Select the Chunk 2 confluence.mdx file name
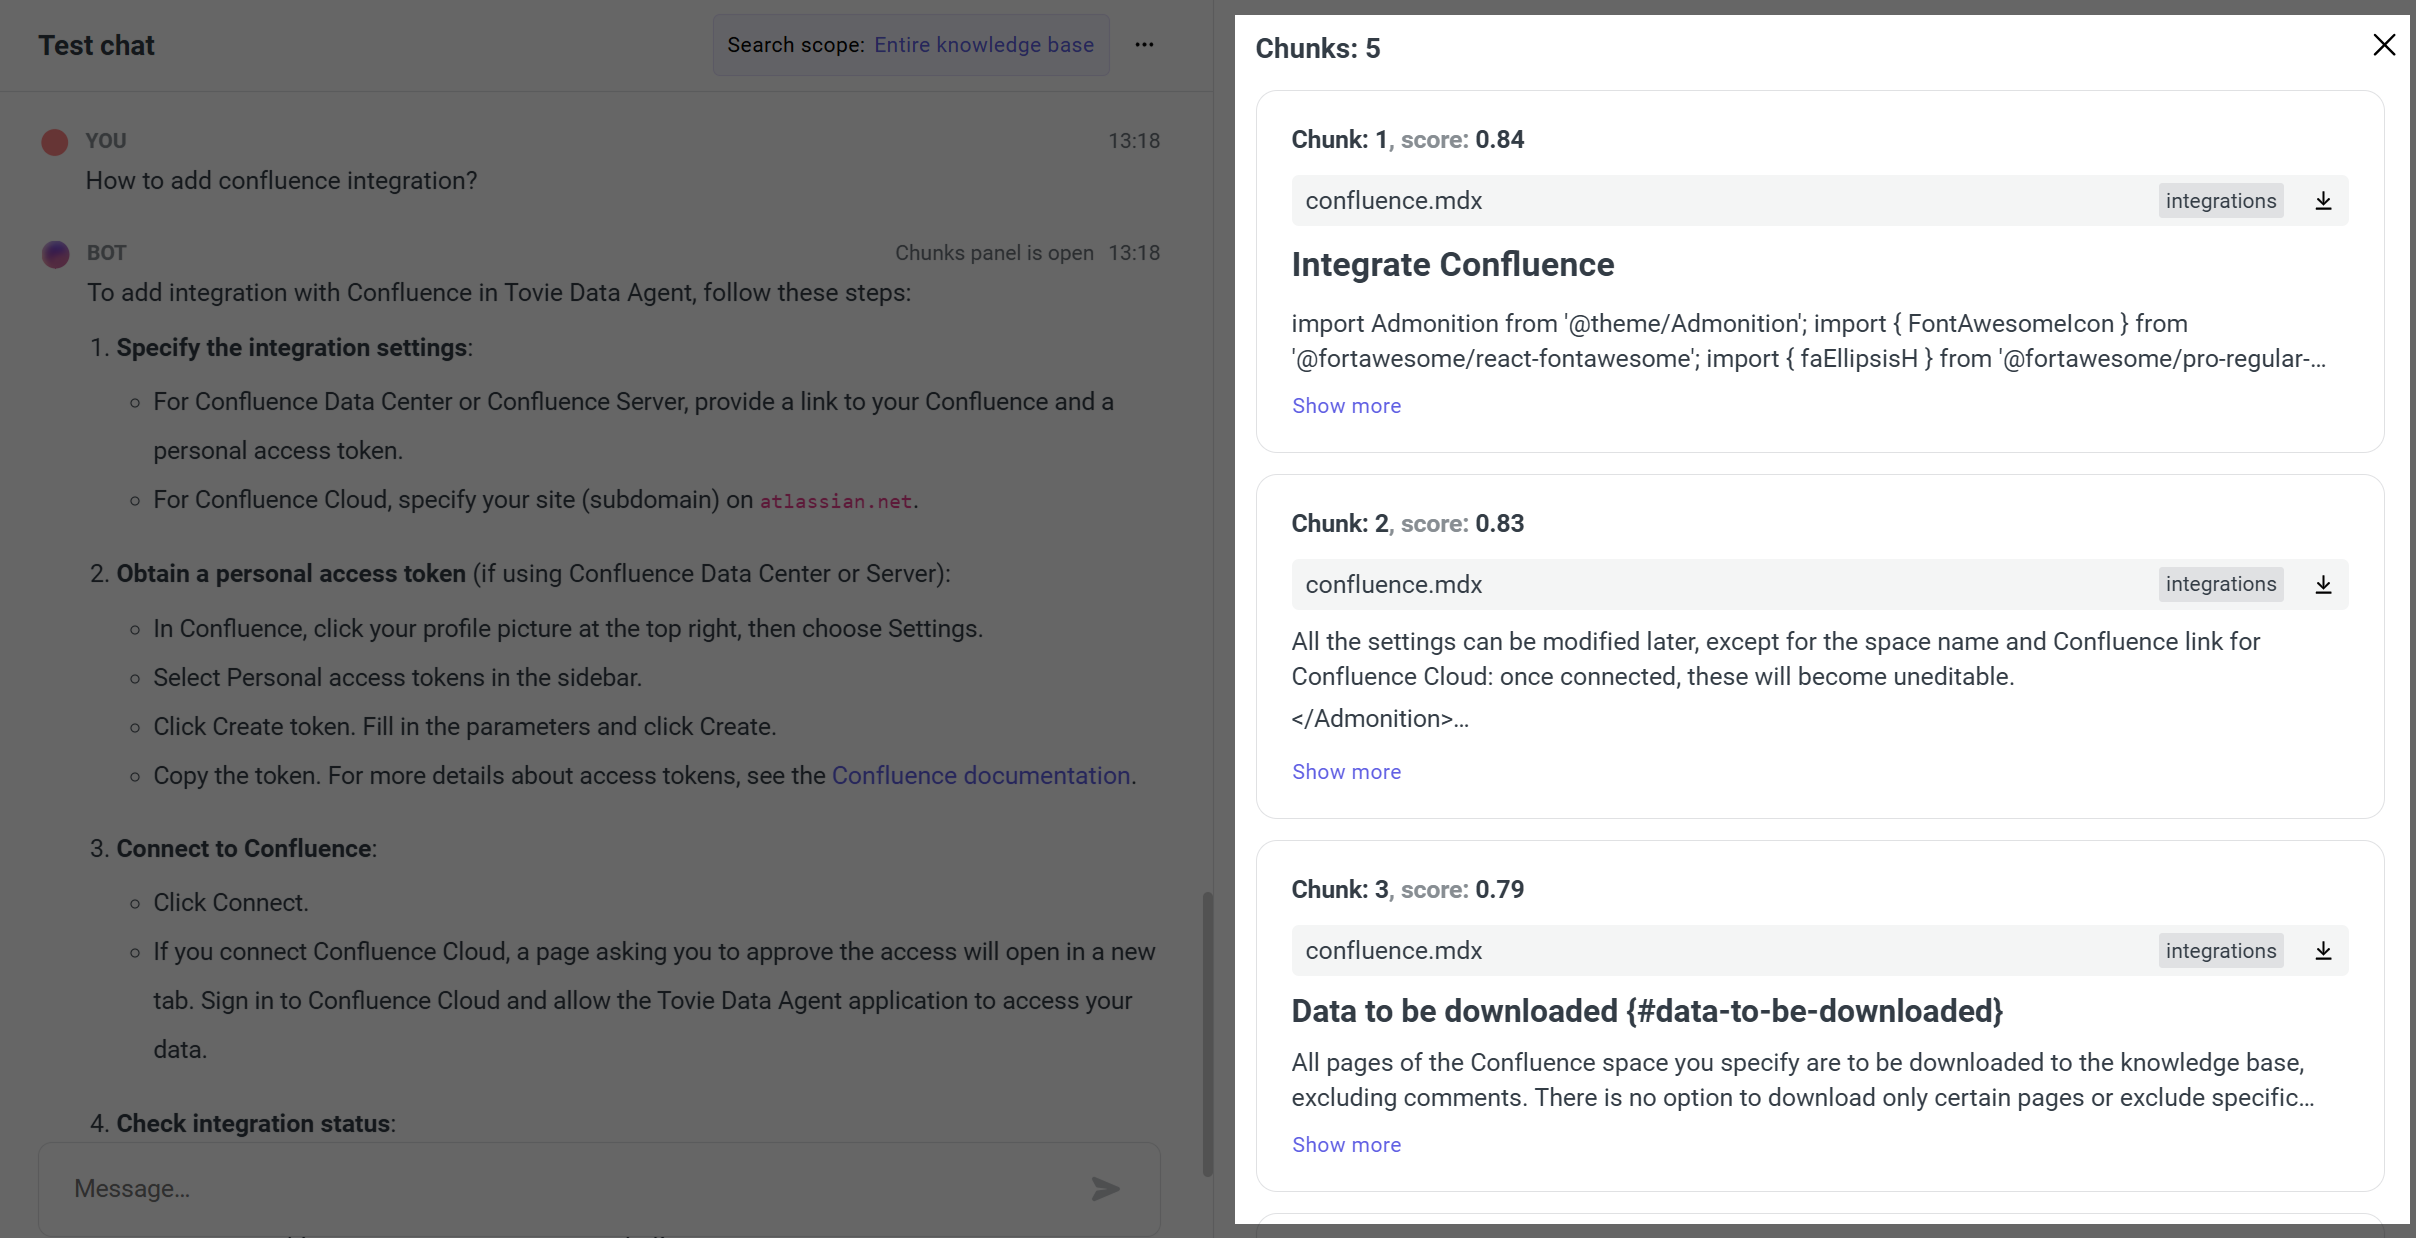This screenshot has height=1238, width=2416. tap(1394, 585)
